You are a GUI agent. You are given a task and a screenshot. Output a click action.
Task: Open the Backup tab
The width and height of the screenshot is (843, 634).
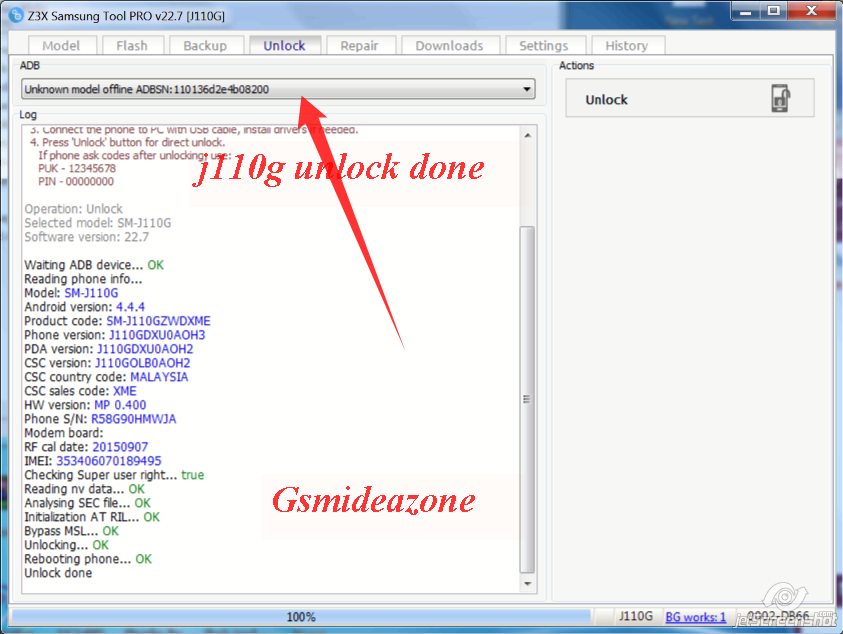click(205, 46)
